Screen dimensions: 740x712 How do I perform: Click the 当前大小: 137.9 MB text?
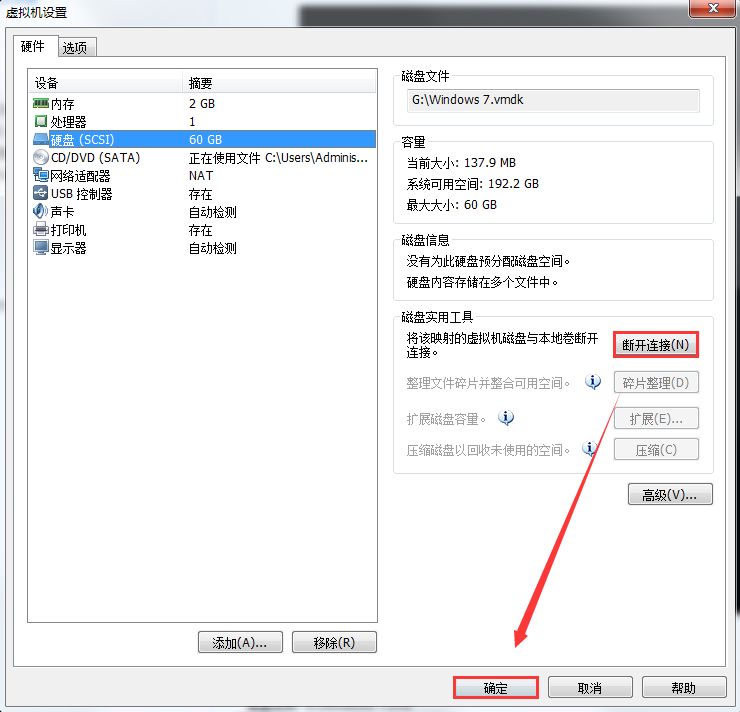click(461, 163)
